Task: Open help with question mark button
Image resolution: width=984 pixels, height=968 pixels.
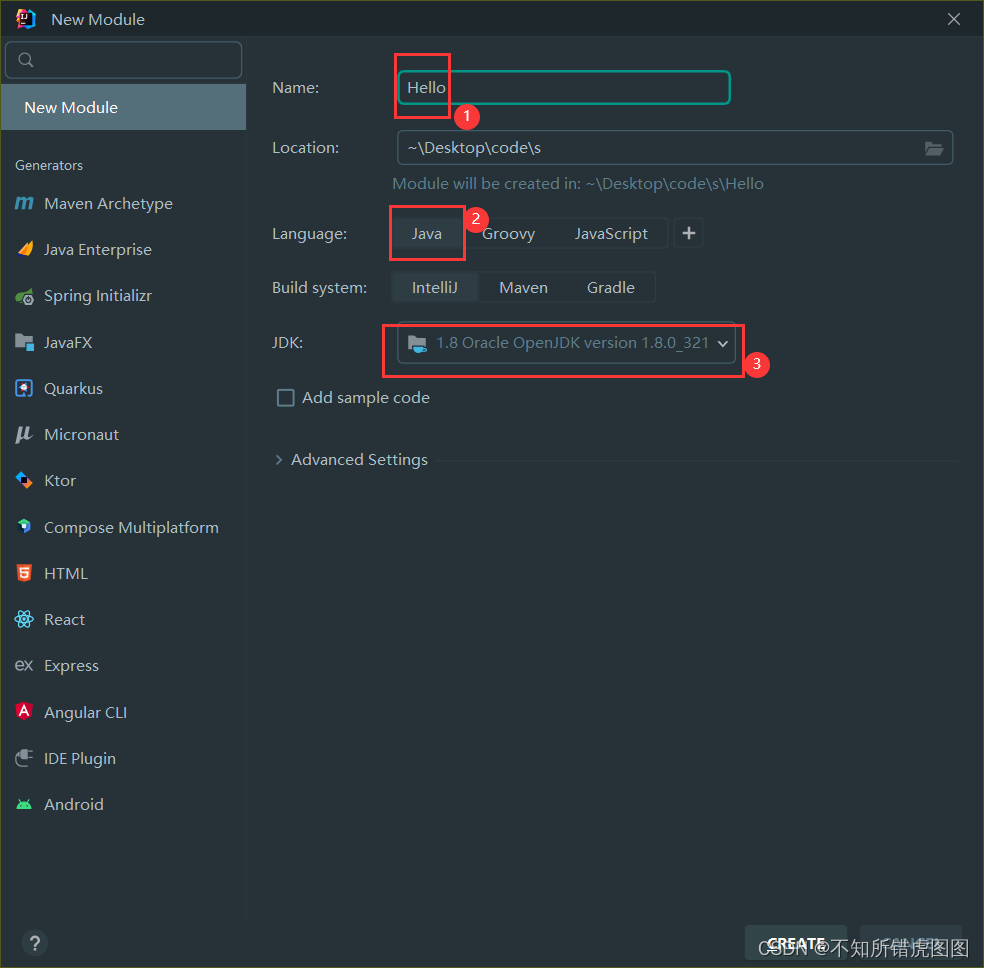Action: 35,943
